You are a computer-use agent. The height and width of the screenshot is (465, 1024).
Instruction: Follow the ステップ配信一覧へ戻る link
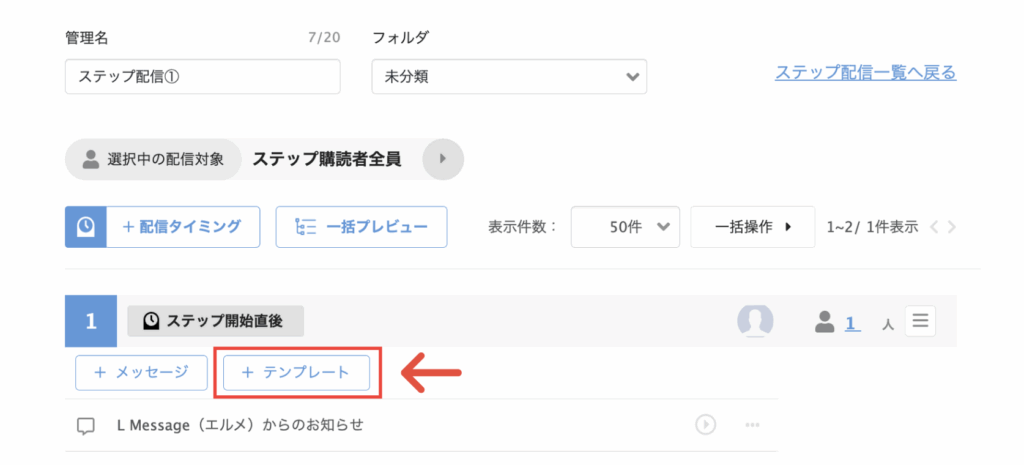tap(865, 72)
